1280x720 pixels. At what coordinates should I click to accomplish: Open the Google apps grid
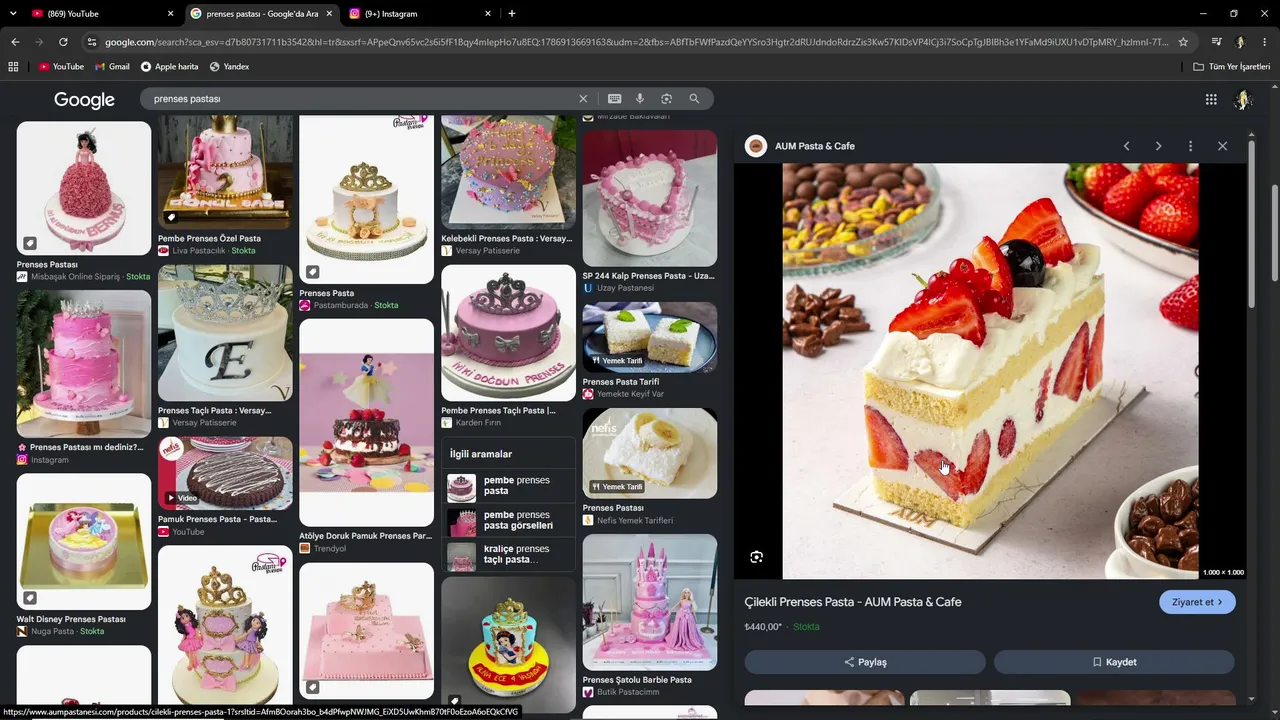[1211, 99]
